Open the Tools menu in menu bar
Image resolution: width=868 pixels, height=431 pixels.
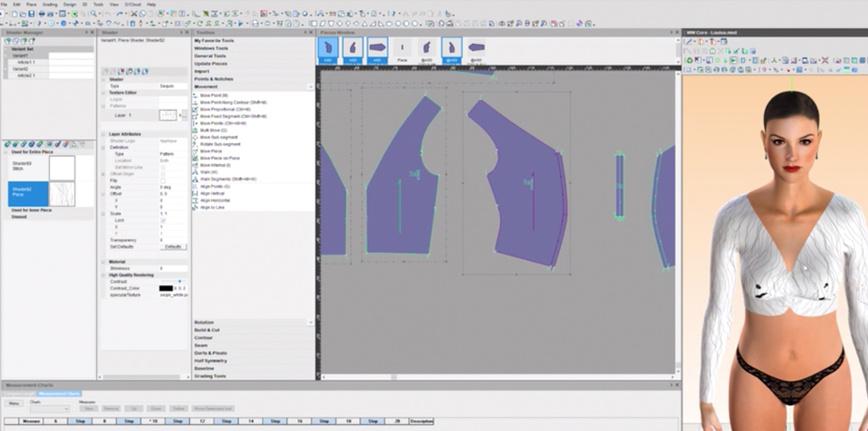tap(98, 4)
